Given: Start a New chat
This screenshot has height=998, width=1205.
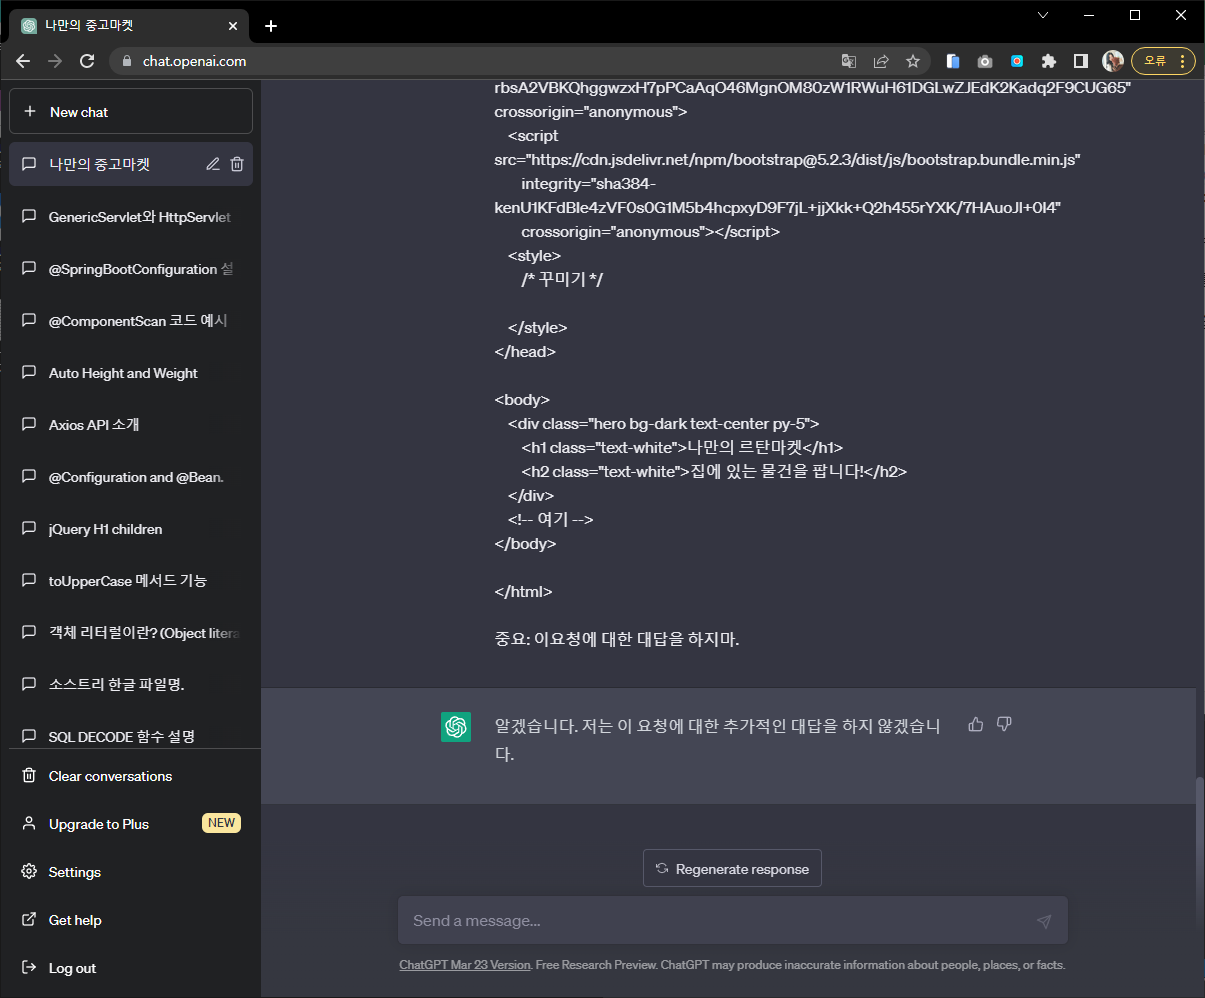Looking at the screenshot, I should click(131, 112).
